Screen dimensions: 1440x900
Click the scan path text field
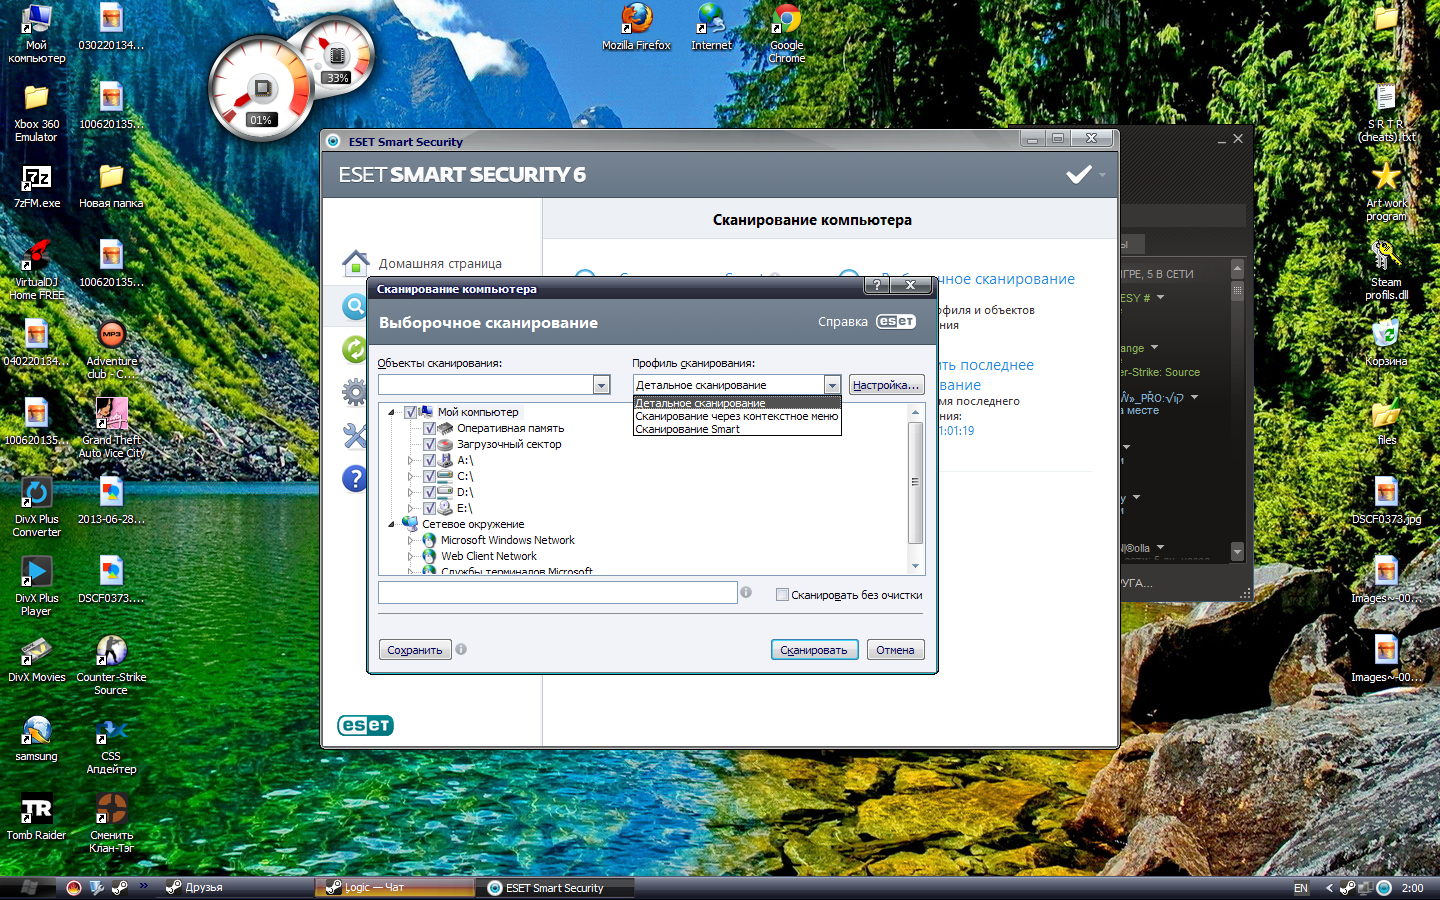click(x=558, y=593)
